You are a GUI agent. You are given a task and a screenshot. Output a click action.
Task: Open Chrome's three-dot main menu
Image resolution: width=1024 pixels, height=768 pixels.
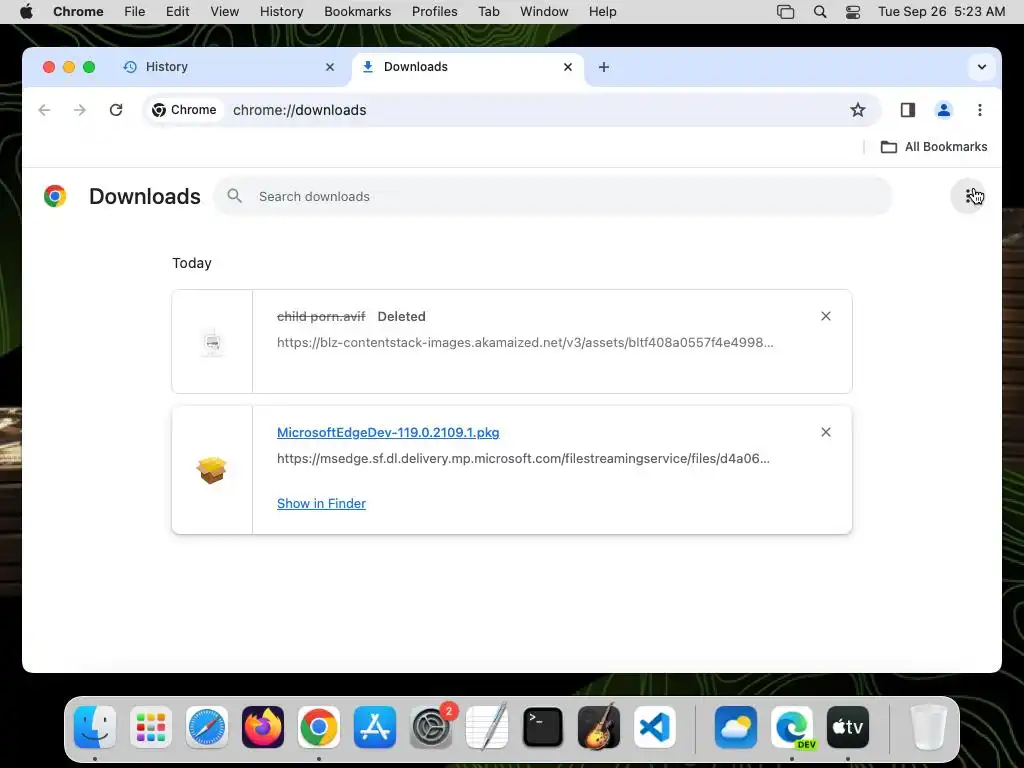click(x=980, y=110)
